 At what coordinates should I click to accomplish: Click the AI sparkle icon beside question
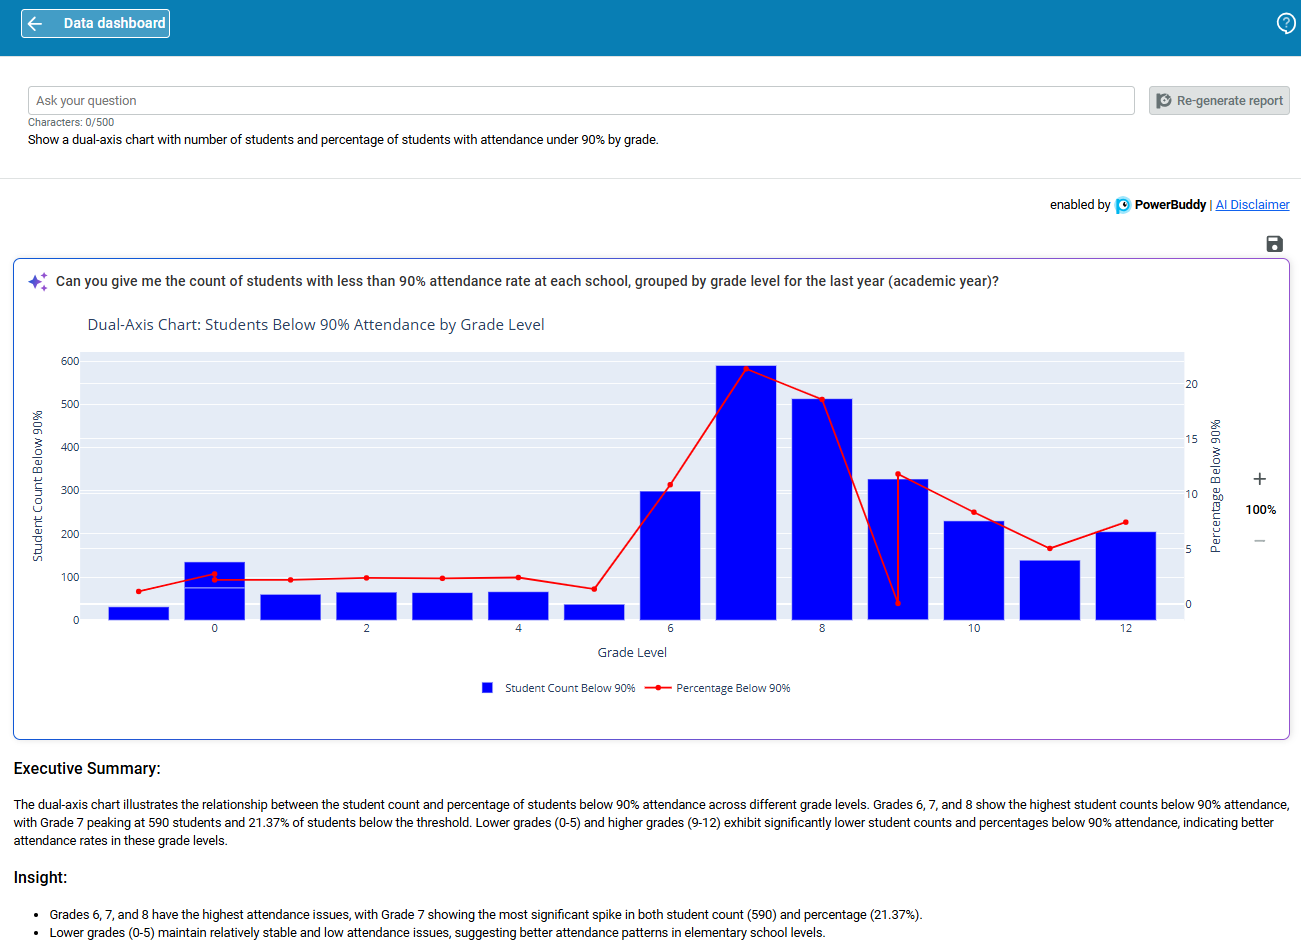(38, 282)
